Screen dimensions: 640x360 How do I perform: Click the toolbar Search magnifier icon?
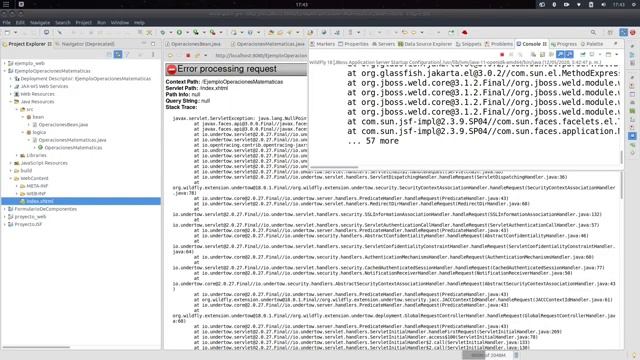(593, 32)
